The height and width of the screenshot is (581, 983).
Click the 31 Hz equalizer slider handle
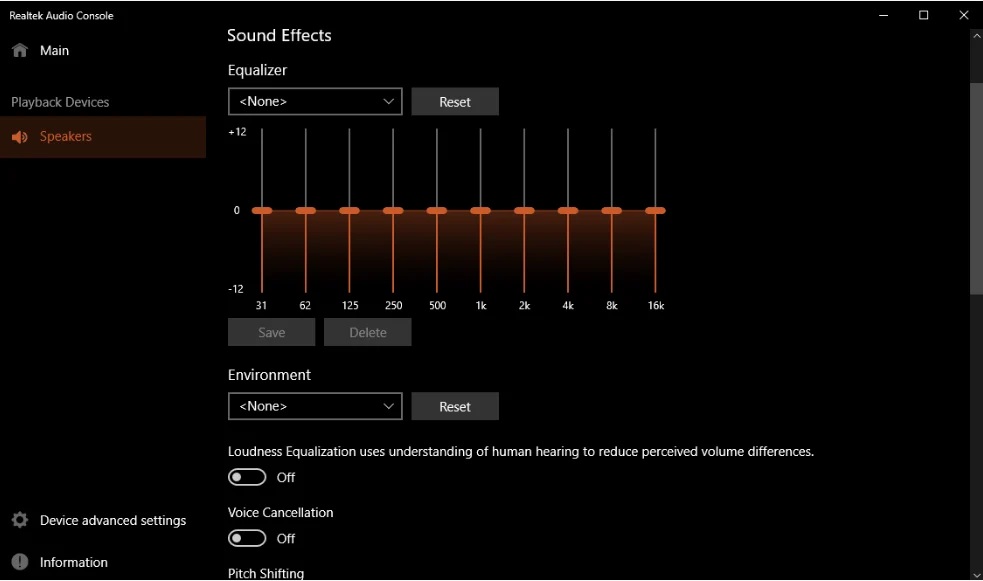(262, 210)
